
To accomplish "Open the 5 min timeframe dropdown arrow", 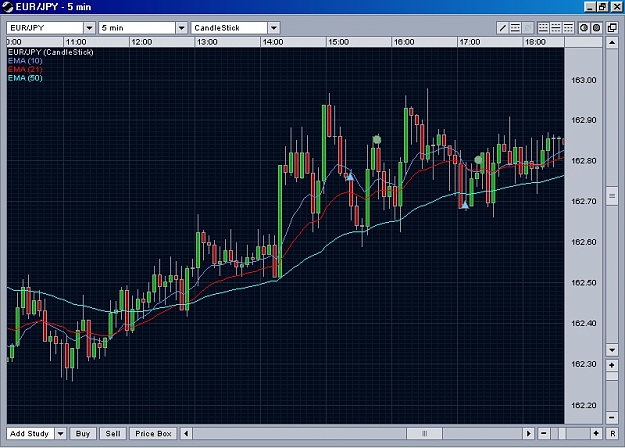I will click(x=181, y=28).
